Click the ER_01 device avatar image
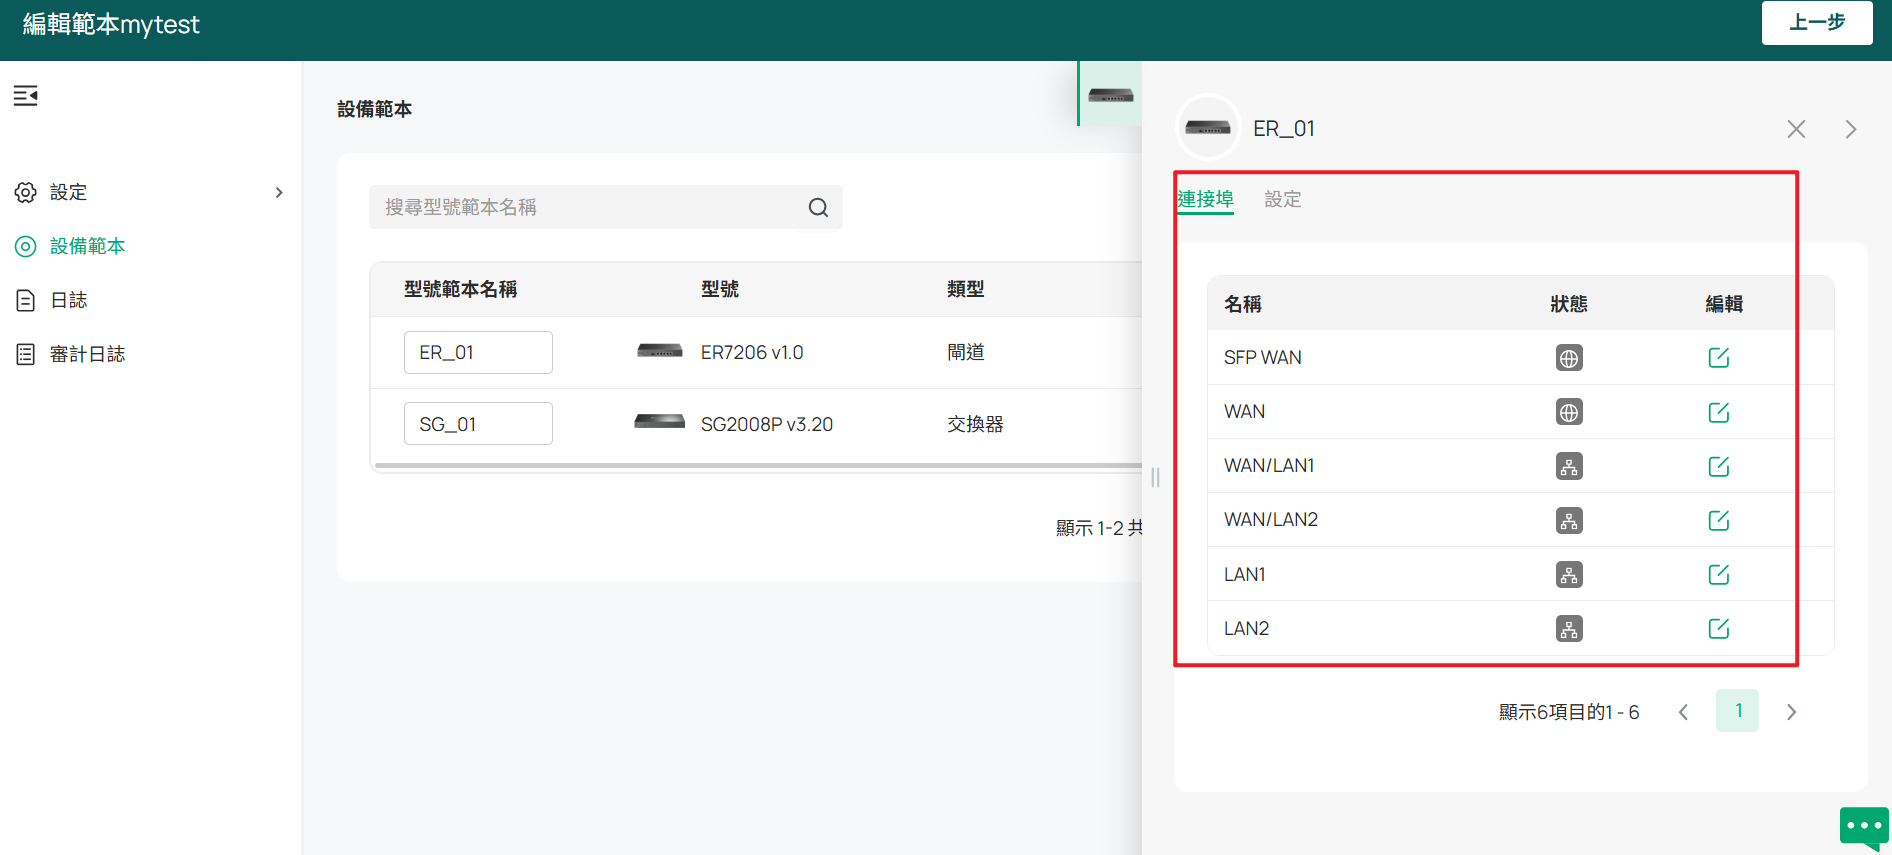 point(1208,128)
